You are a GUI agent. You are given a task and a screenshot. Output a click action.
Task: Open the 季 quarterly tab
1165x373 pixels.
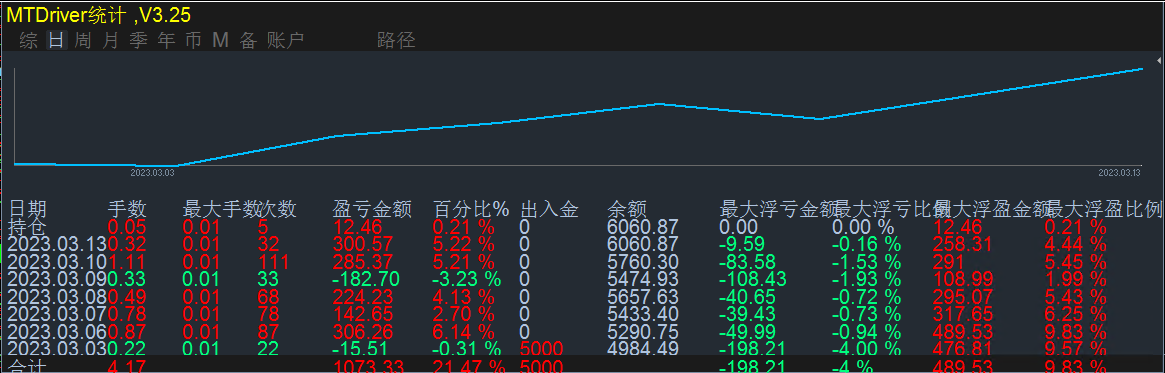(x=138, y=41)
